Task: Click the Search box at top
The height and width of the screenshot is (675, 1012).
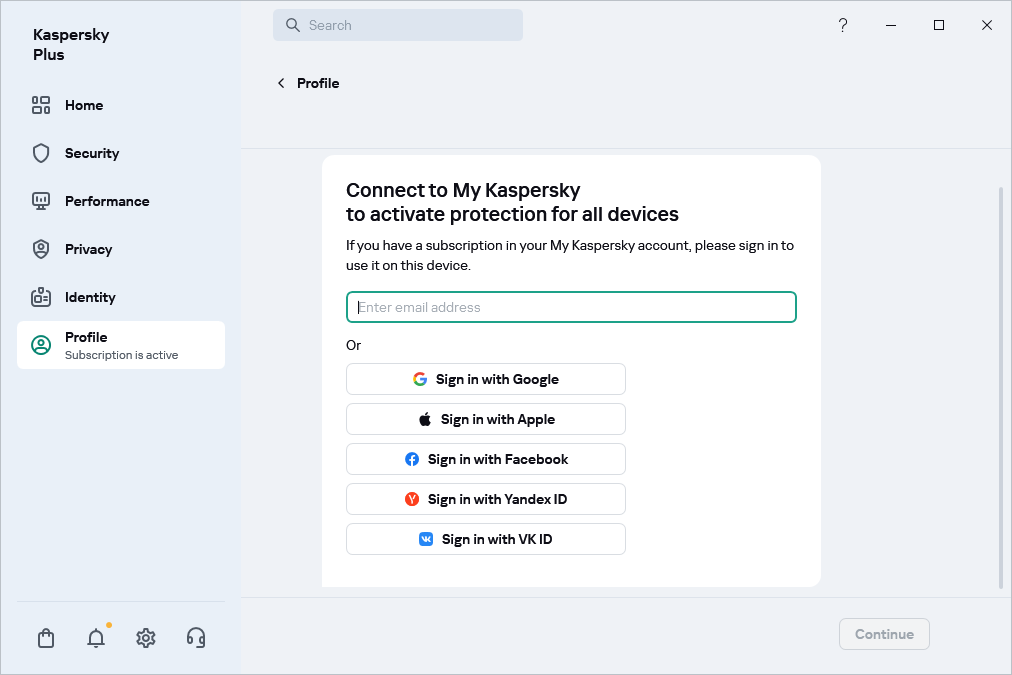Action: pos(398,25)
